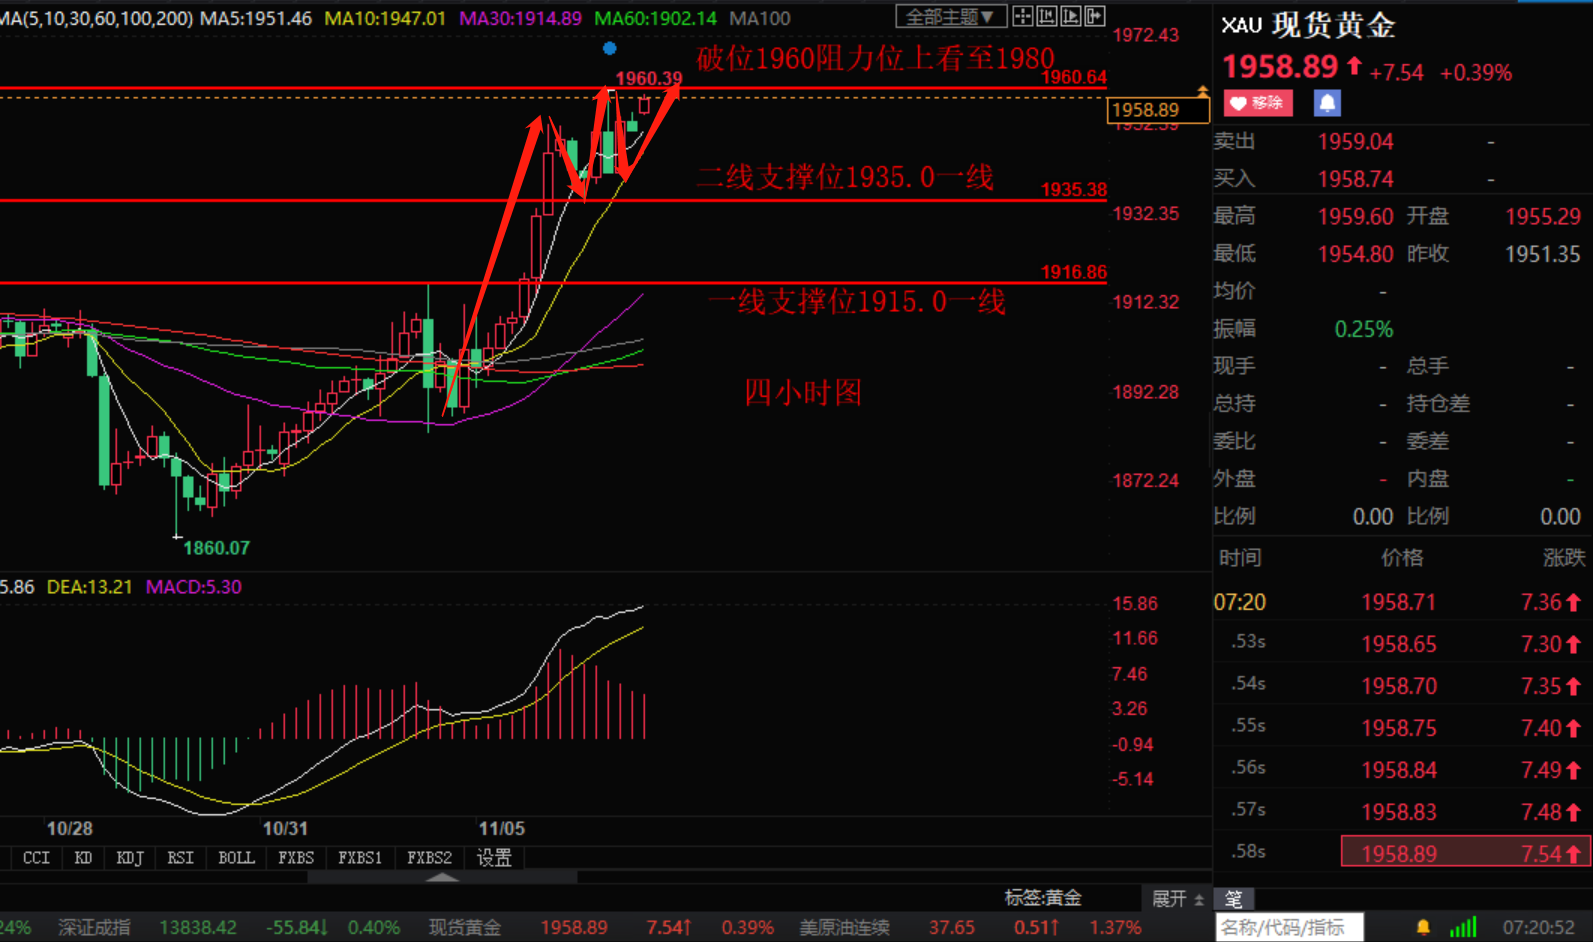Viewport: 1593px width, 942px height.
Task: Select the 笔 tick tab
Action: point(1234,899)
